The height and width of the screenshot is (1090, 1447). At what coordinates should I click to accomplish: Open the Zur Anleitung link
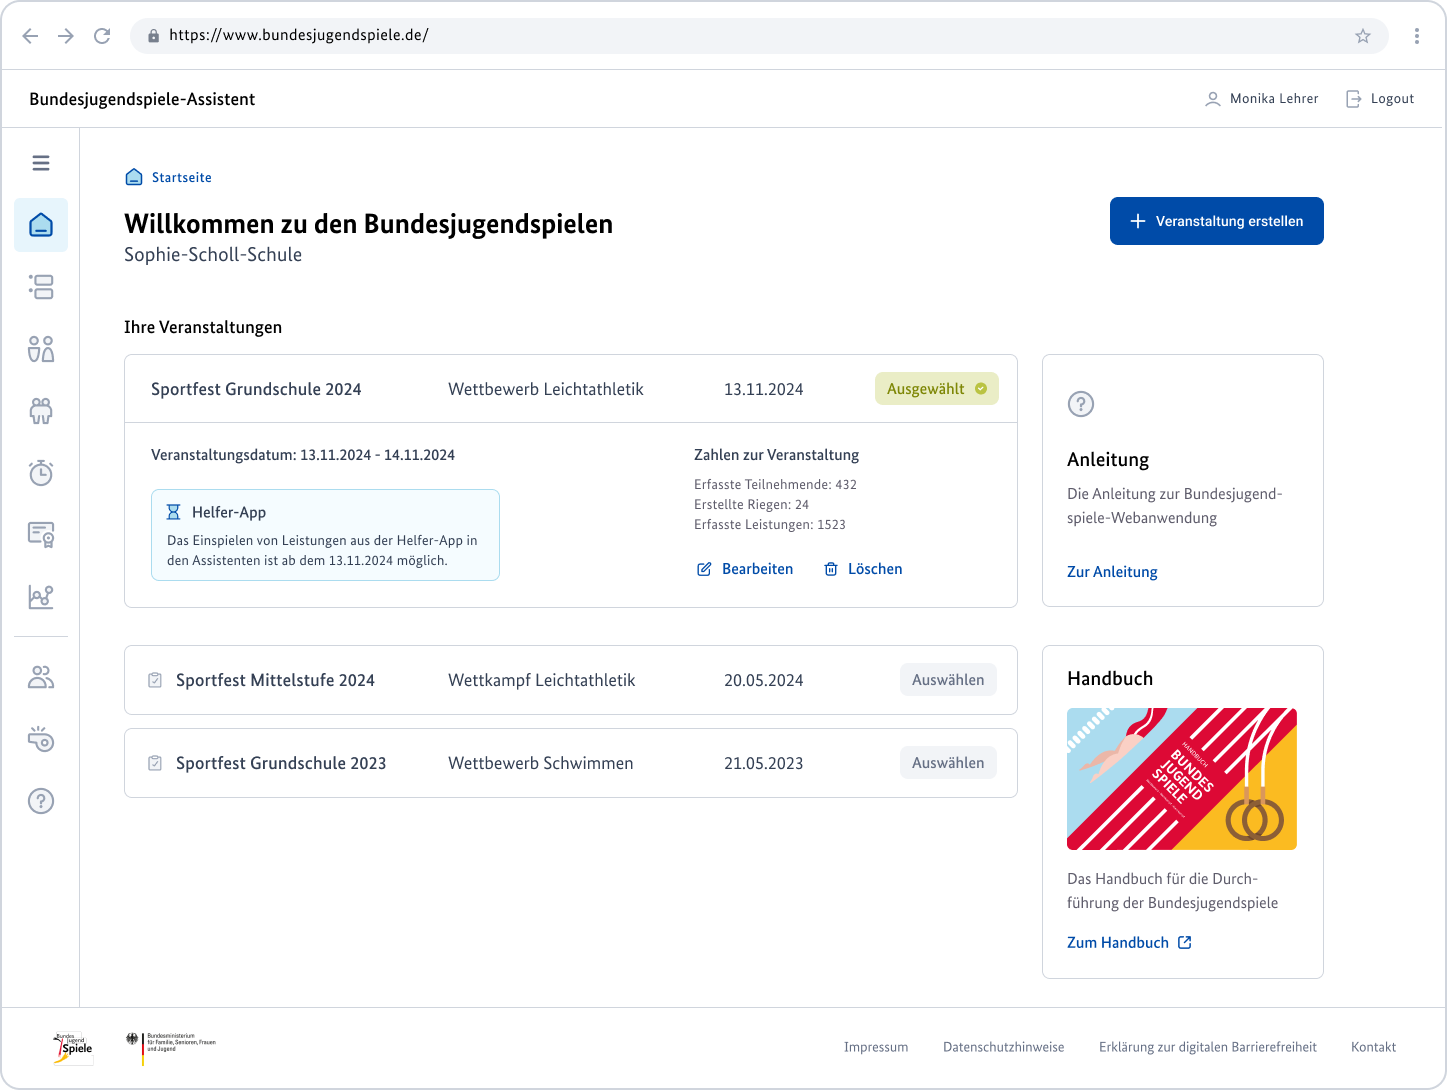point(1112,572)
